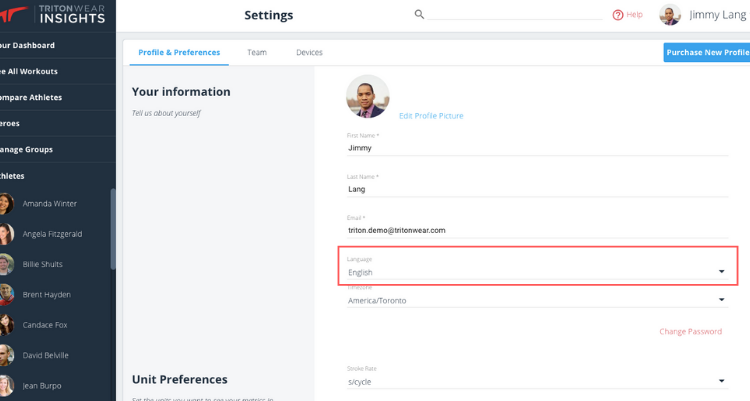The image size is (750, 401).
Task: Click Brent Hayden's avatar
Action: click(x=6, y=295)
